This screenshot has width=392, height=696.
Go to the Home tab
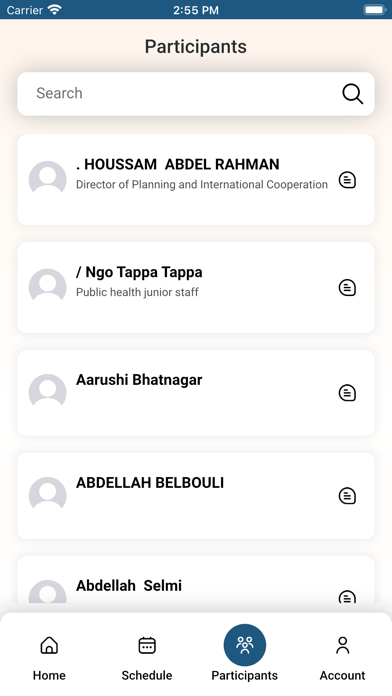49,658
